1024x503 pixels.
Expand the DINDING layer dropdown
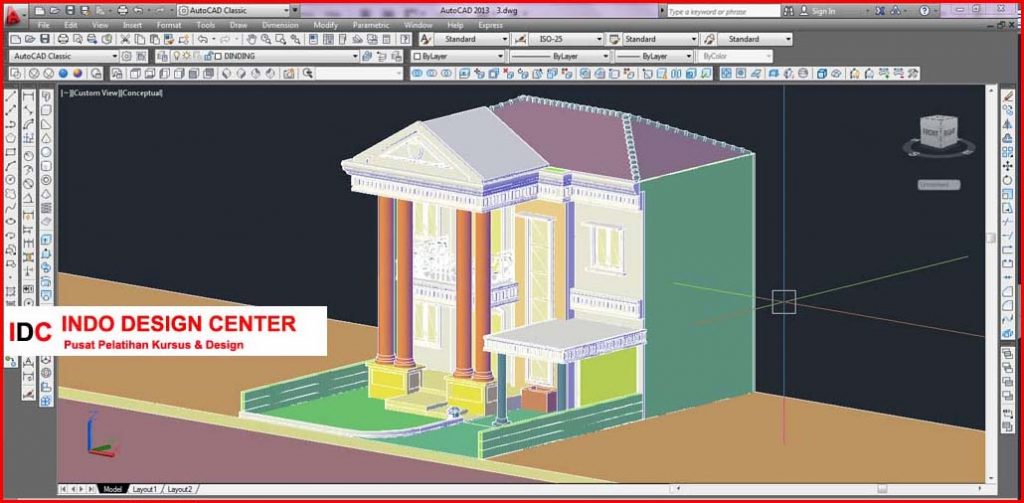(355, 56)
